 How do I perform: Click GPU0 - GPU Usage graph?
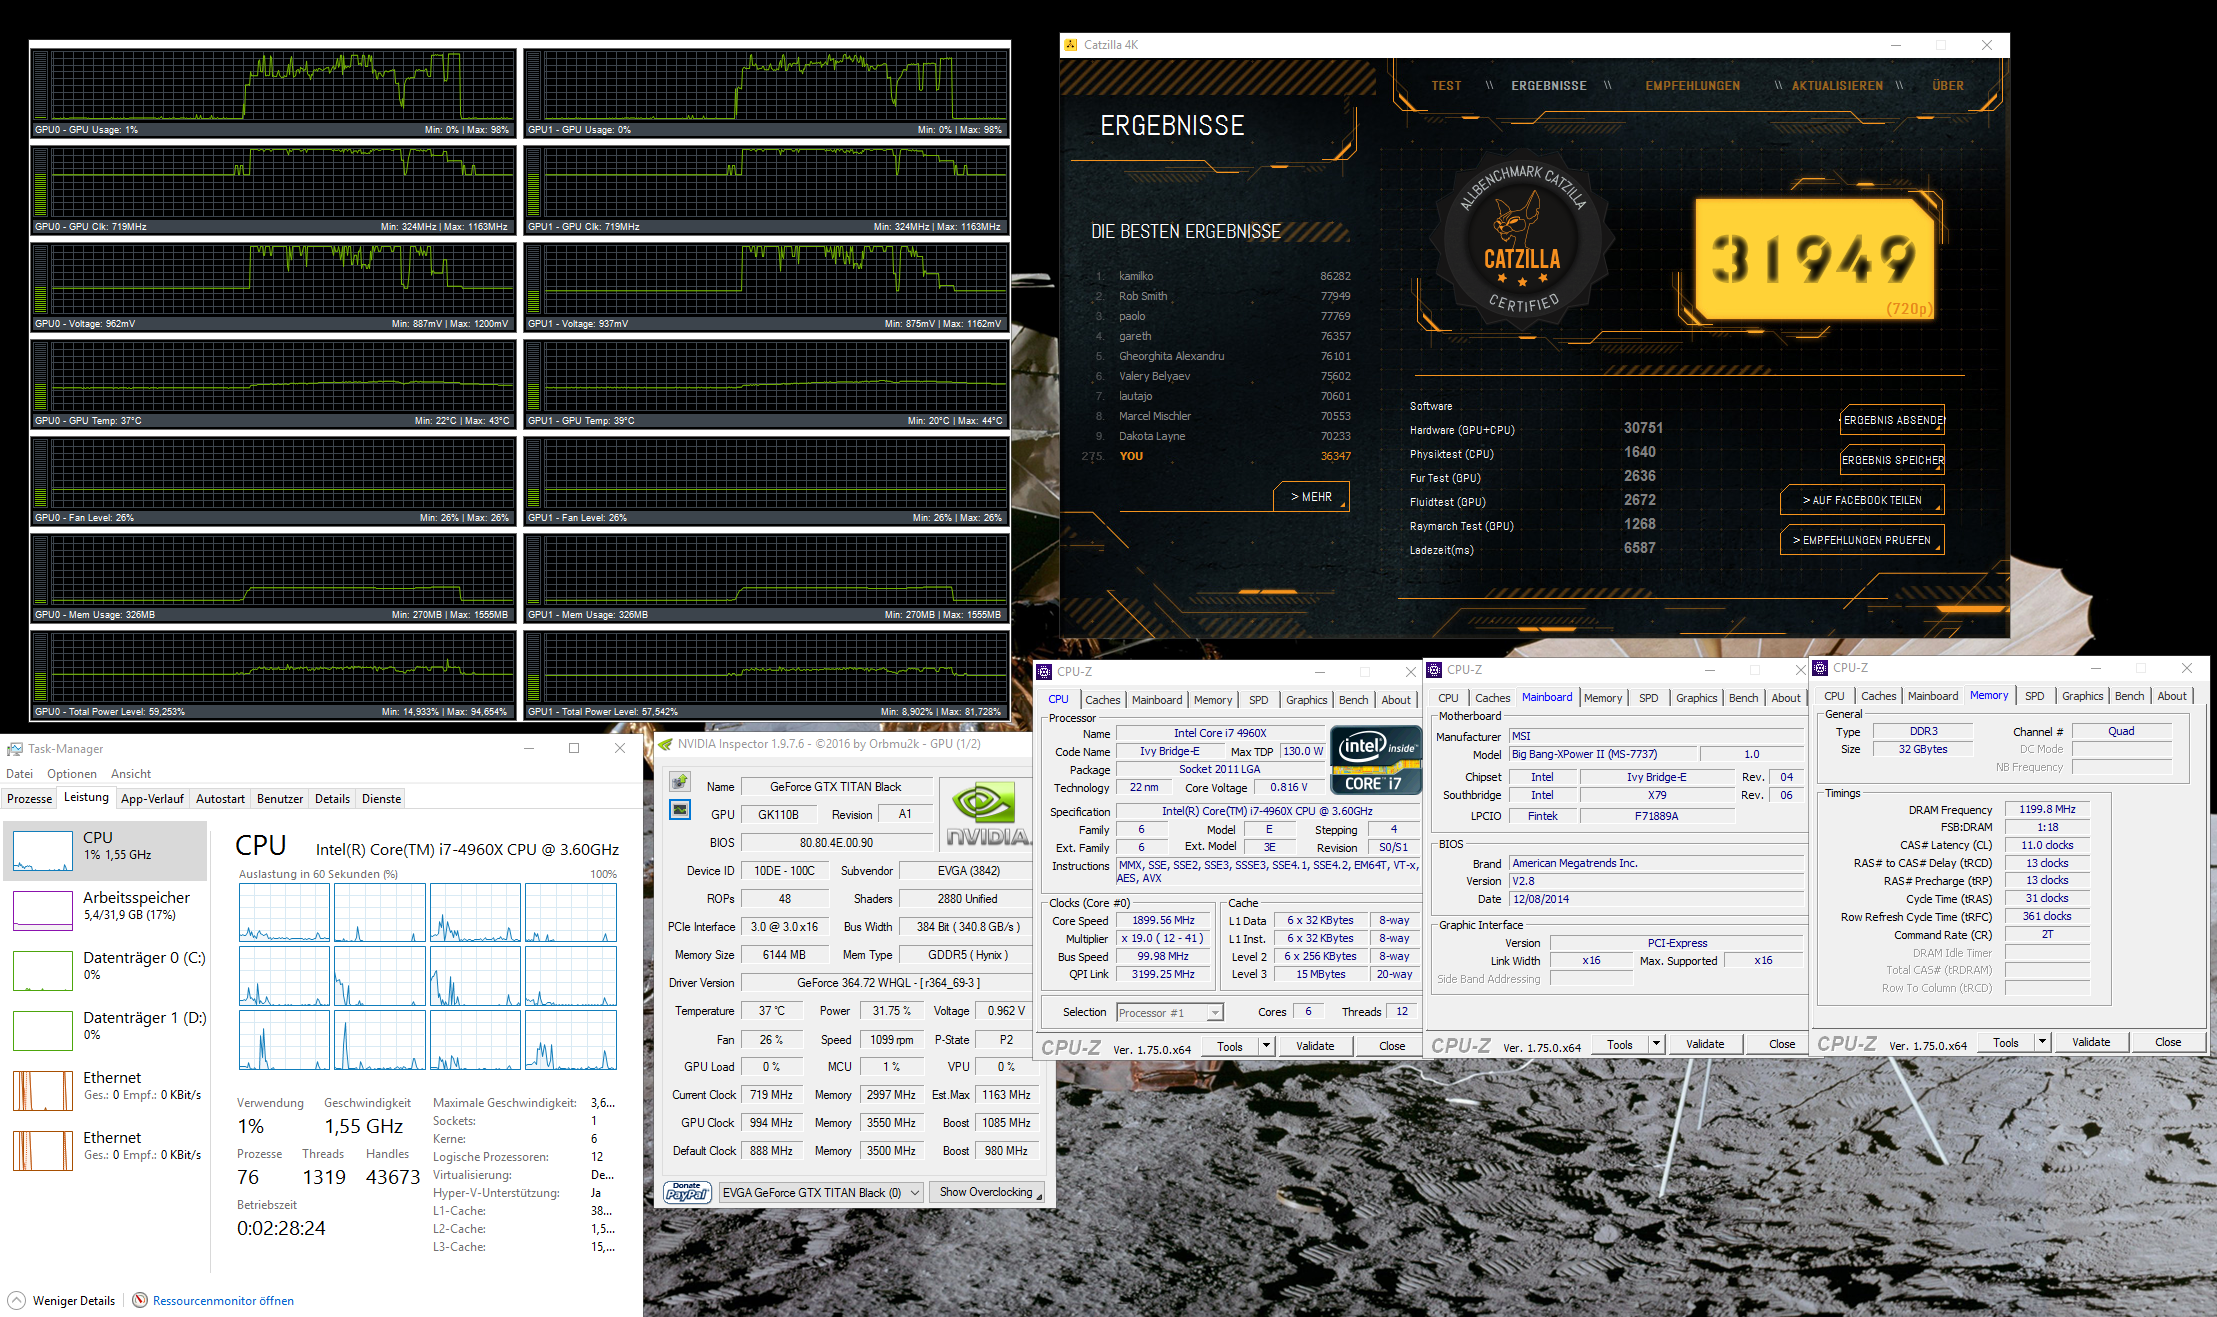274,92
